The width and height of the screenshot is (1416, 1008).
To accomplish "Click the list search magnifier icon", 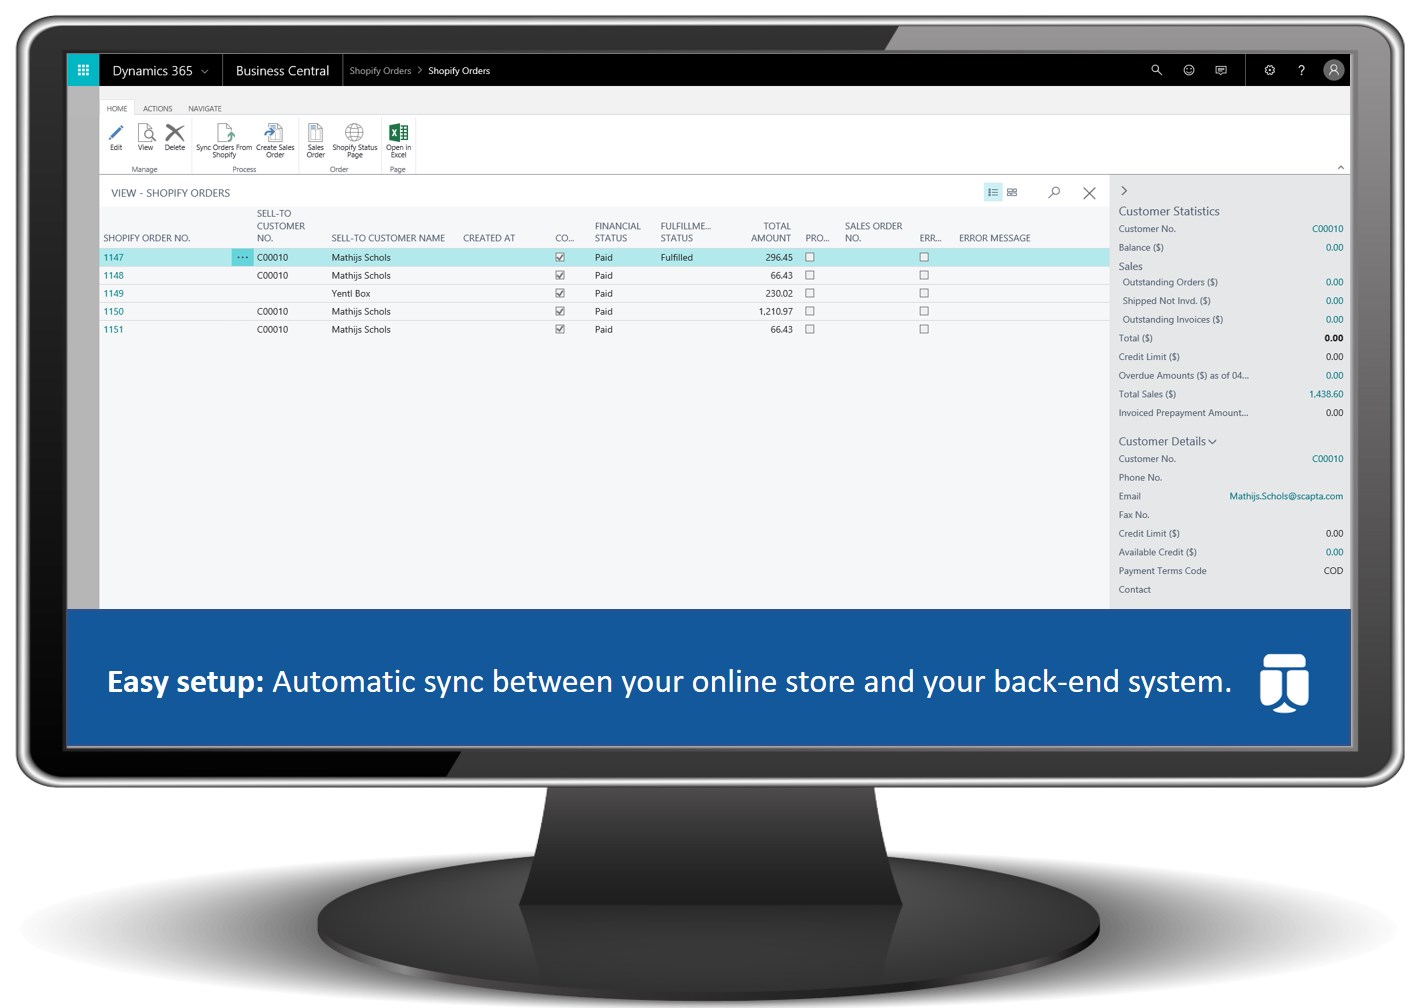I will pyautogui.click(x=1054, y=192).
